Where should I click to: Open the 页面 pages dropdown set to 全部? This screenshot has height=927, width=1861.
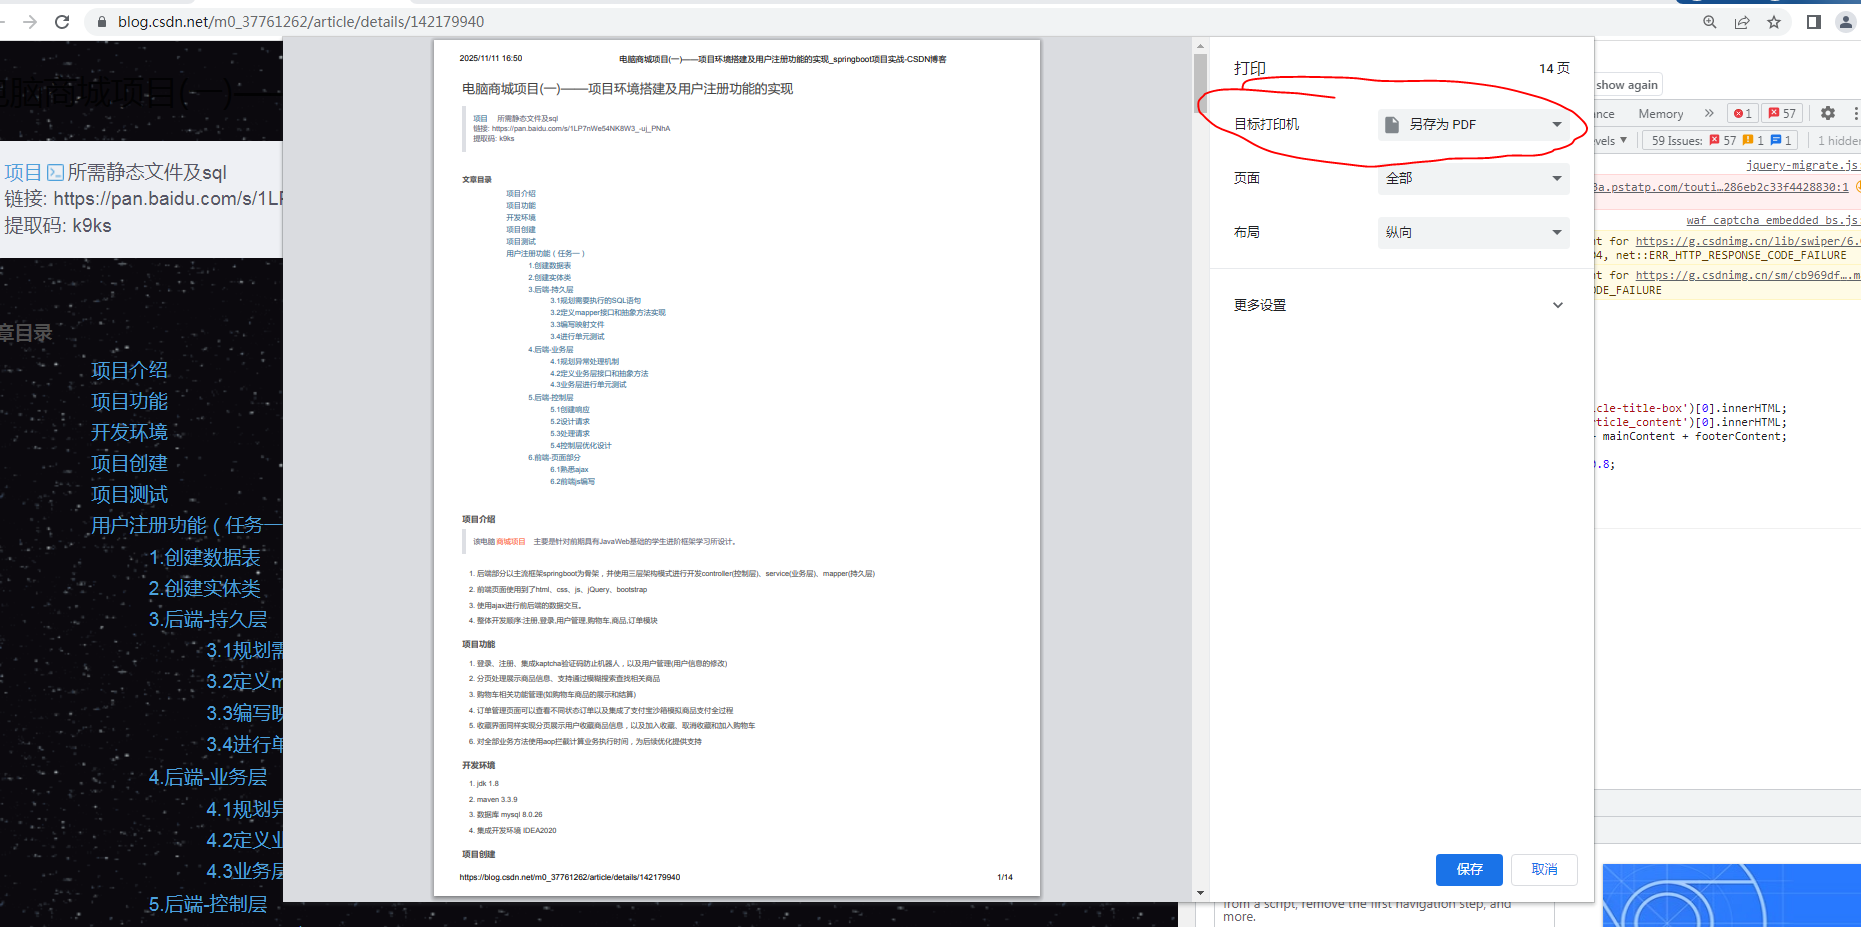[x=1474, y=178]
